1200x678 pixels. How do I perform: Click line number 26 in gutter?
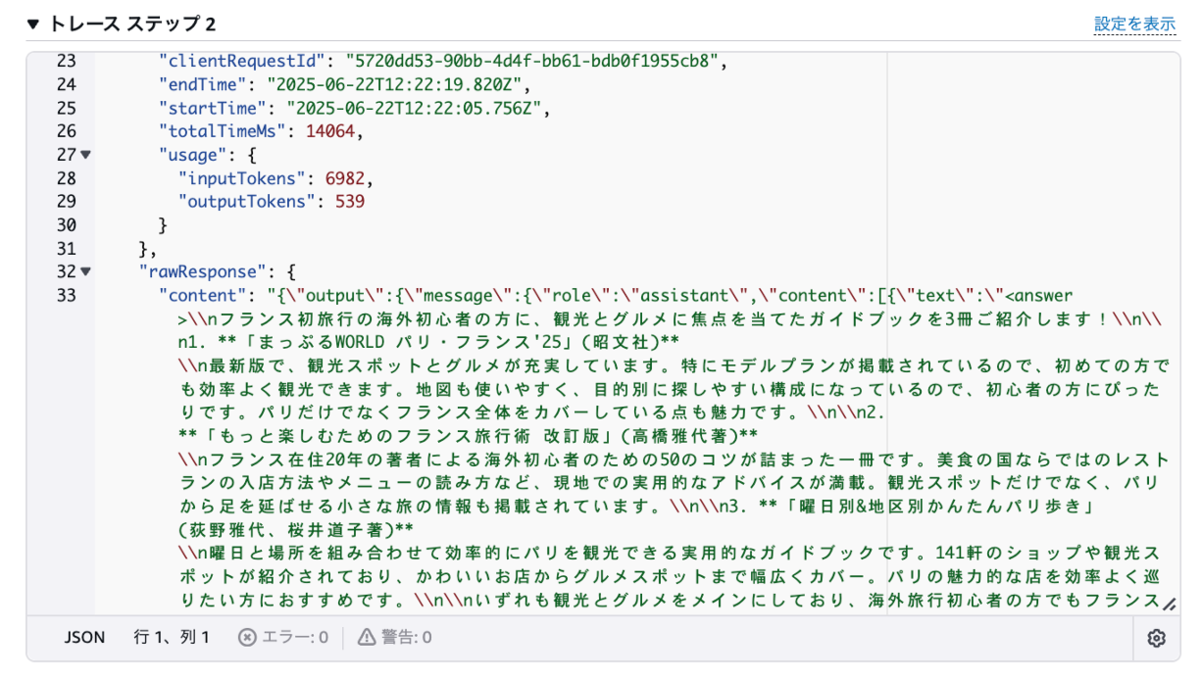pyautogui.click(x=66, y=131)
